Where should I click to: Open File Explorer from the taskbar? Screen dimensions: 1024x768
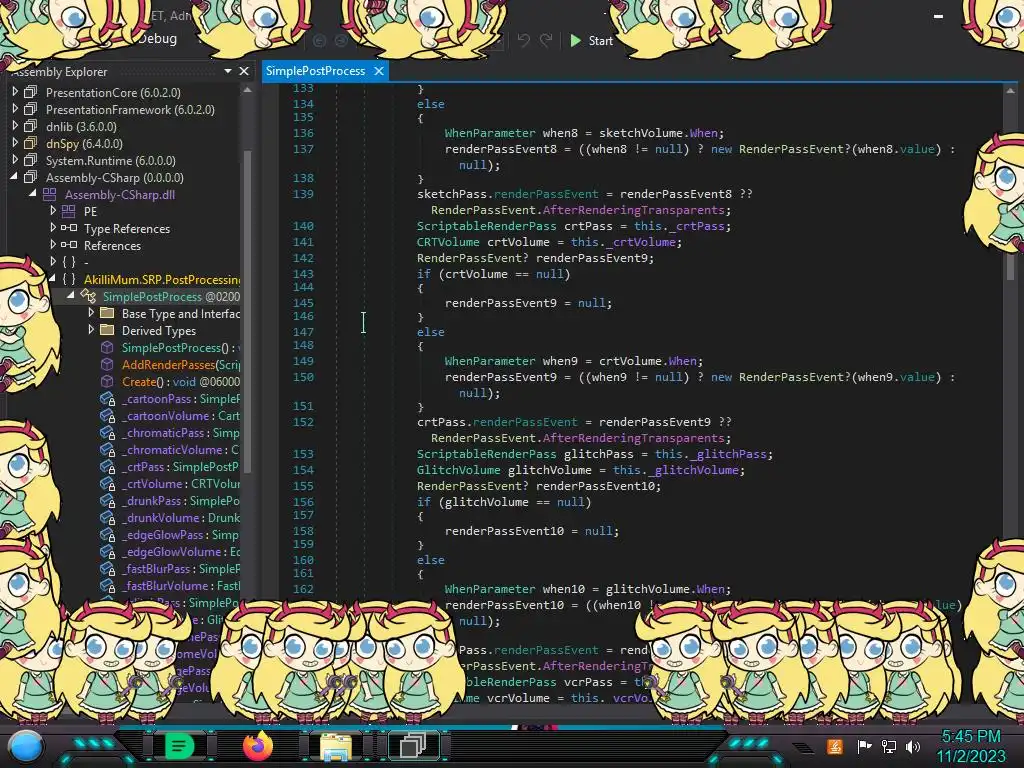point(336,746)
